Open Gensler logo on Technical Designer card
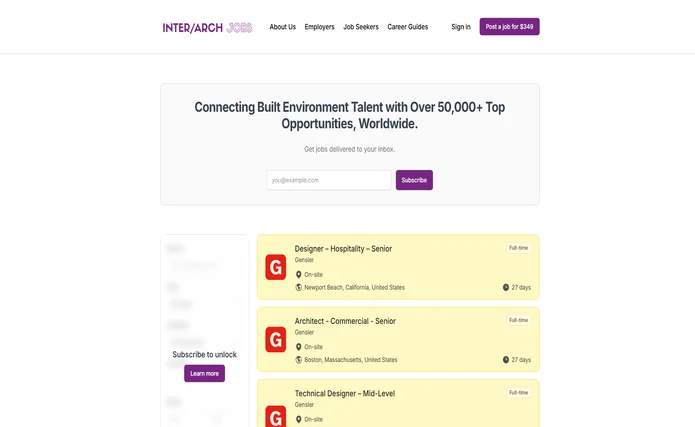This screenshot has height=427, width=695. [x=275, y=416]
